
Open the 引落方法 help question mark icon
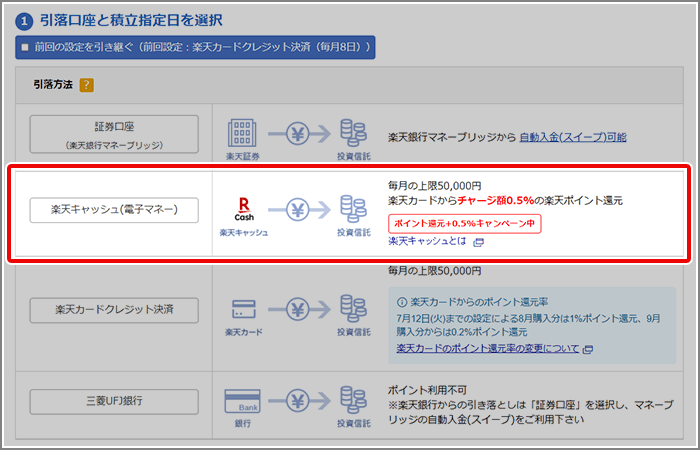pos(87,85)
